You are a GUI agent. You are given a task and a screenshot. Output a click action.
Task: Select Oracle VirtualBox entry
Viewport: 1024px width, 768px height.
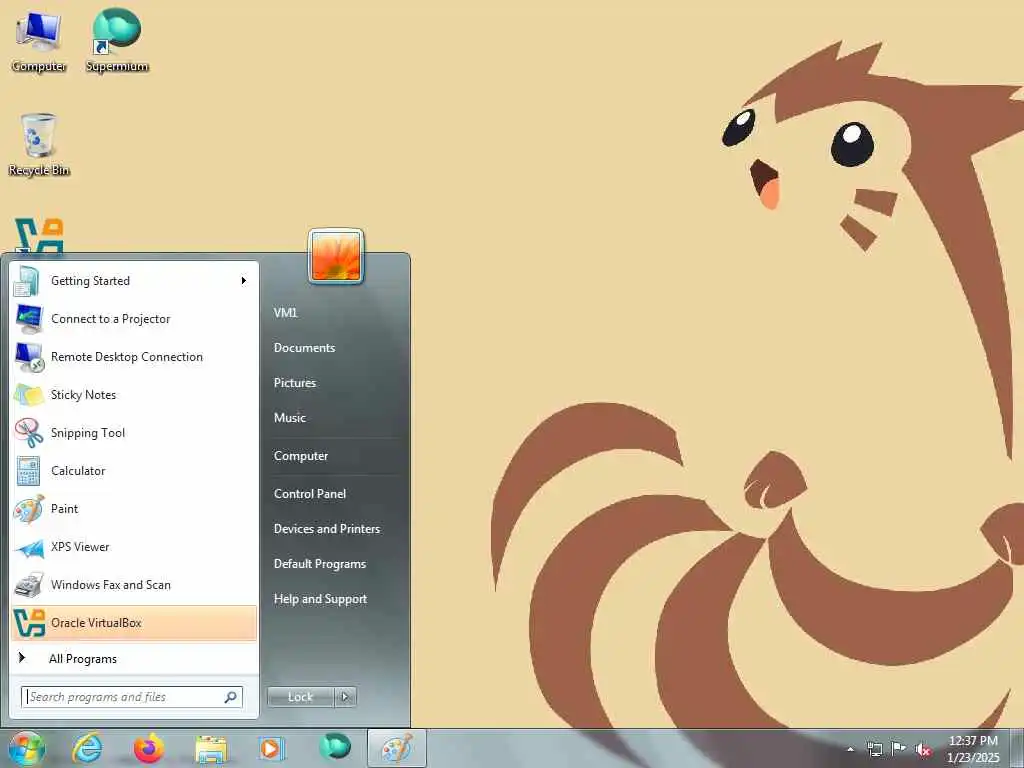coord(134,623)
